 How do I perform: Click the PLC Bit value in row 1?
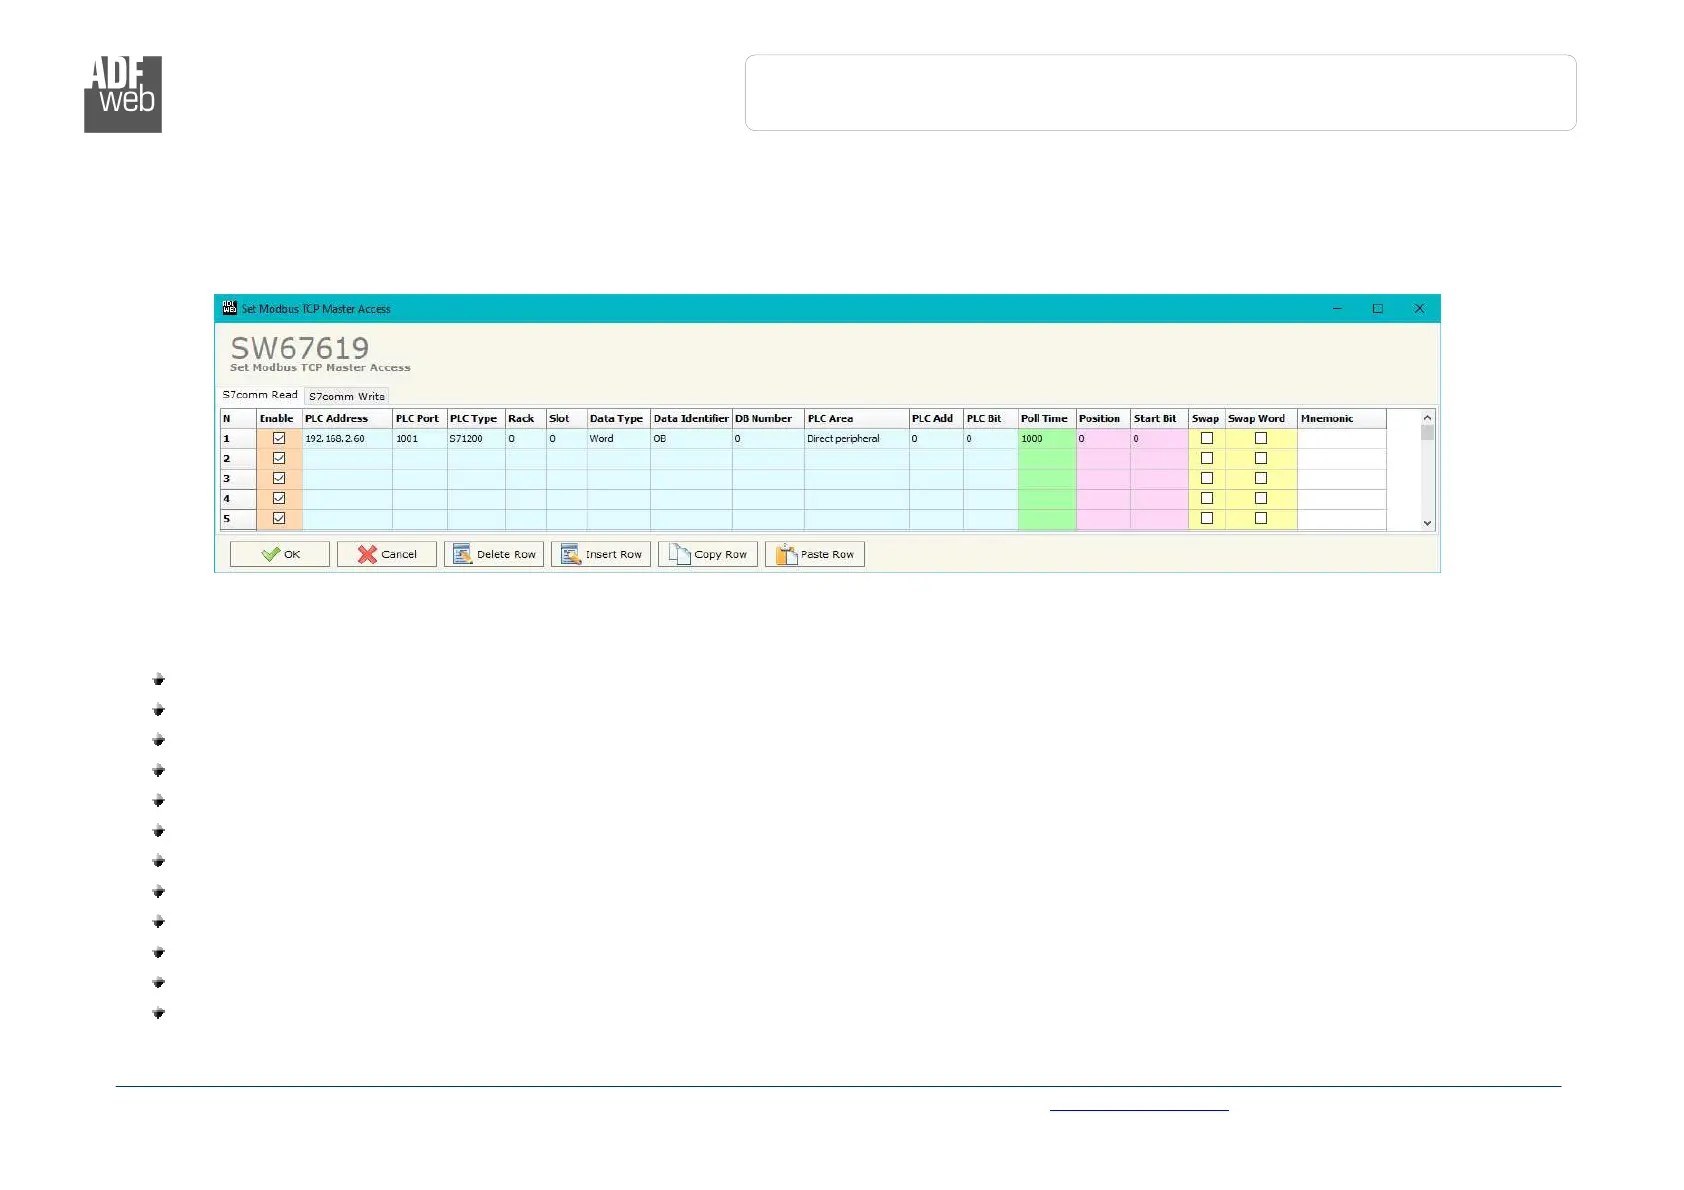991,439
